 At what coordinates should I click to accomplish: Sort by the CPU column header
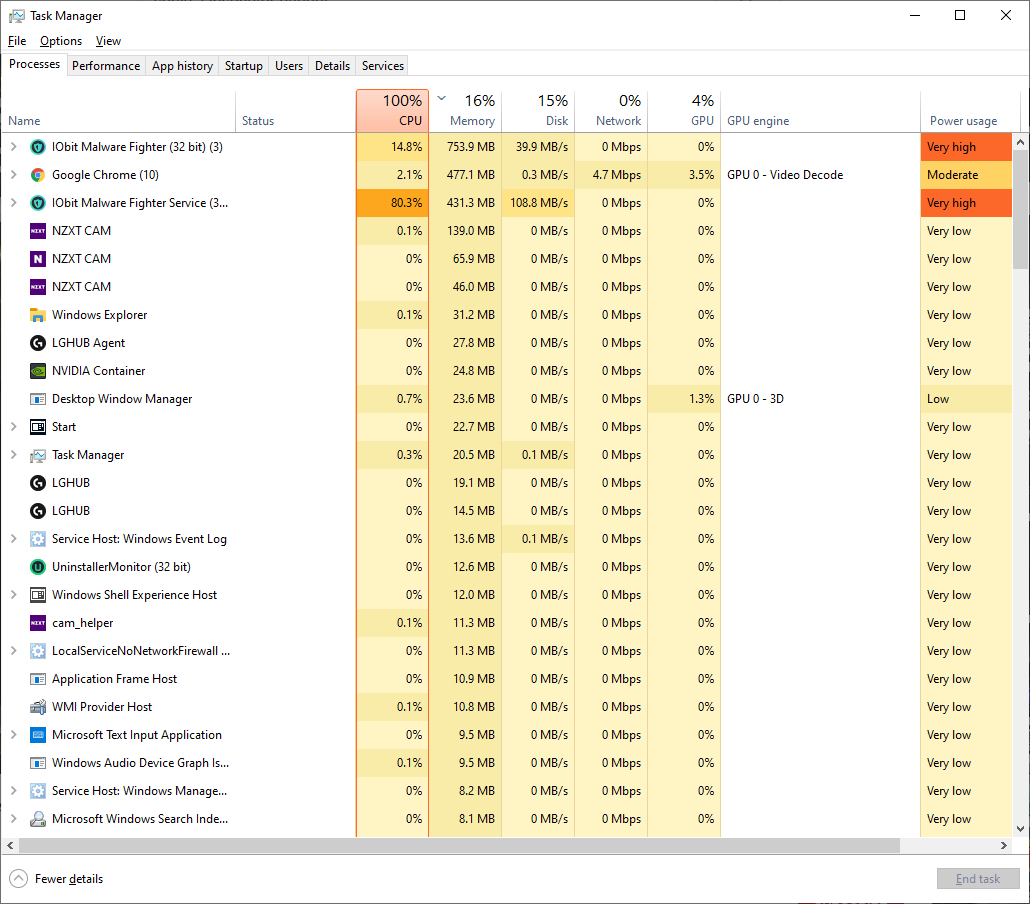[393, 111]
